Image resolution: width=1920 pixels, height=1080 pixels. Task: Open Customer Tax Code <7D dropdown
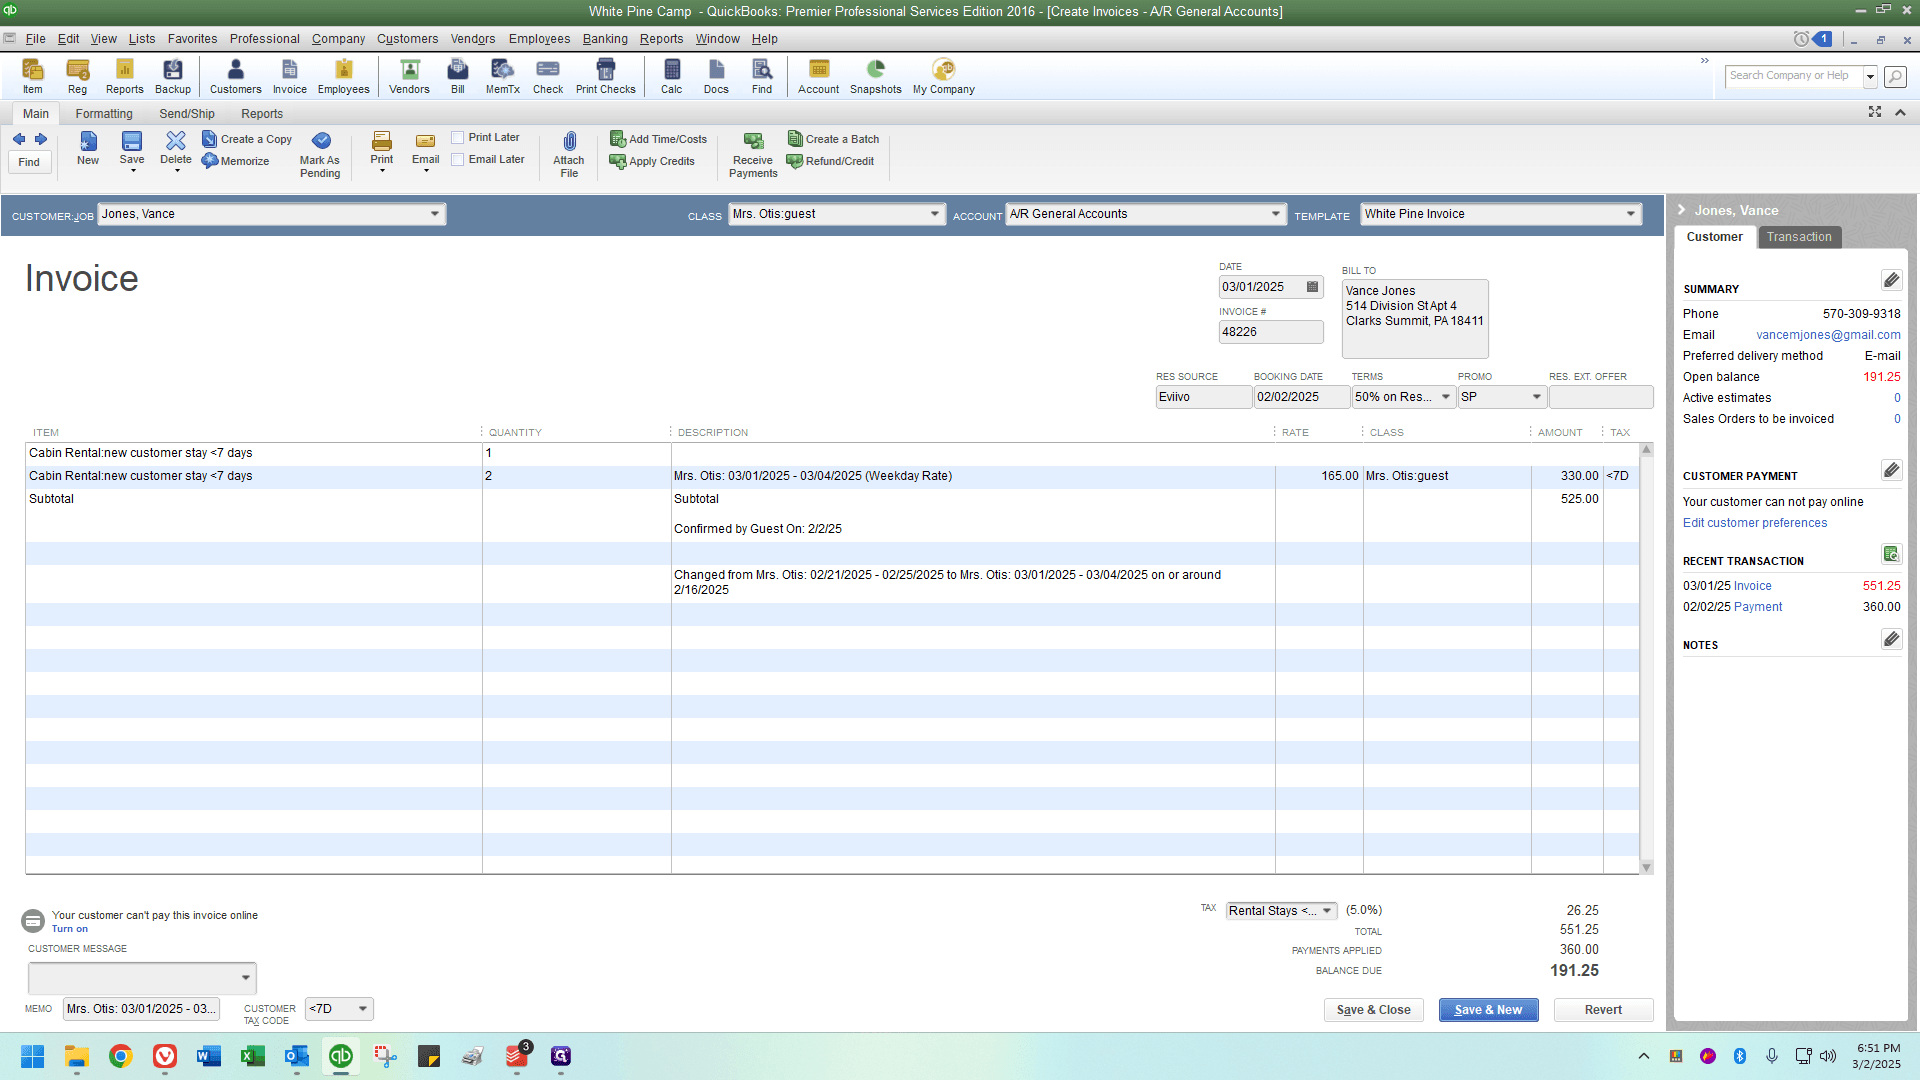[x=363, y=1009]
